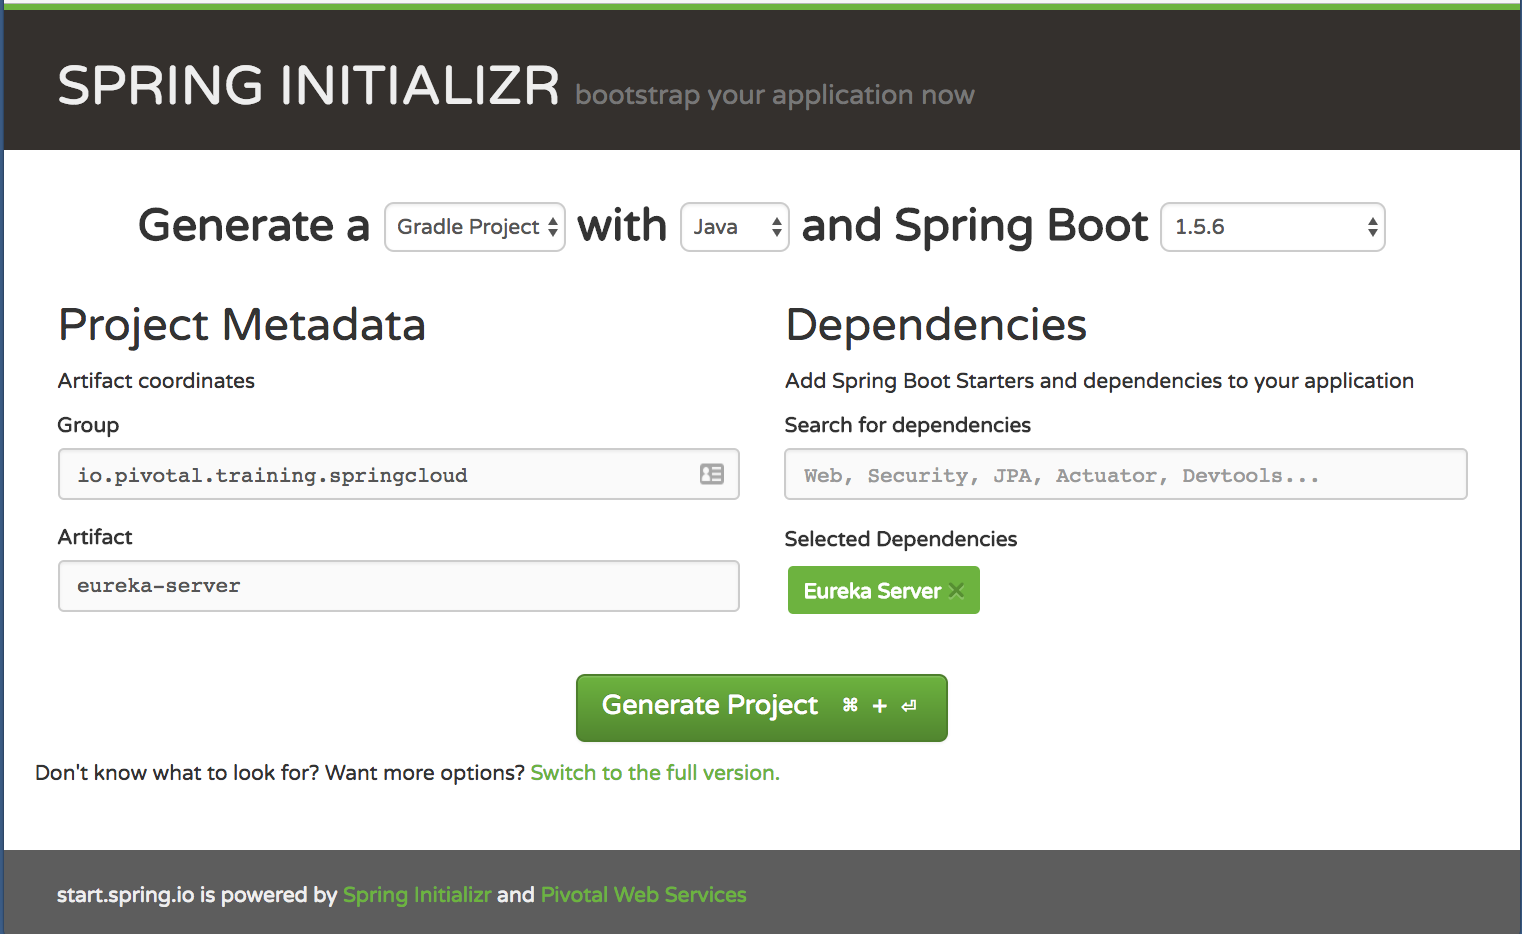This screenshot has height=934, width=1522.
Task: Open the Spring Boot 1.5.6 version dropdown
Action: pos(1273,227)
